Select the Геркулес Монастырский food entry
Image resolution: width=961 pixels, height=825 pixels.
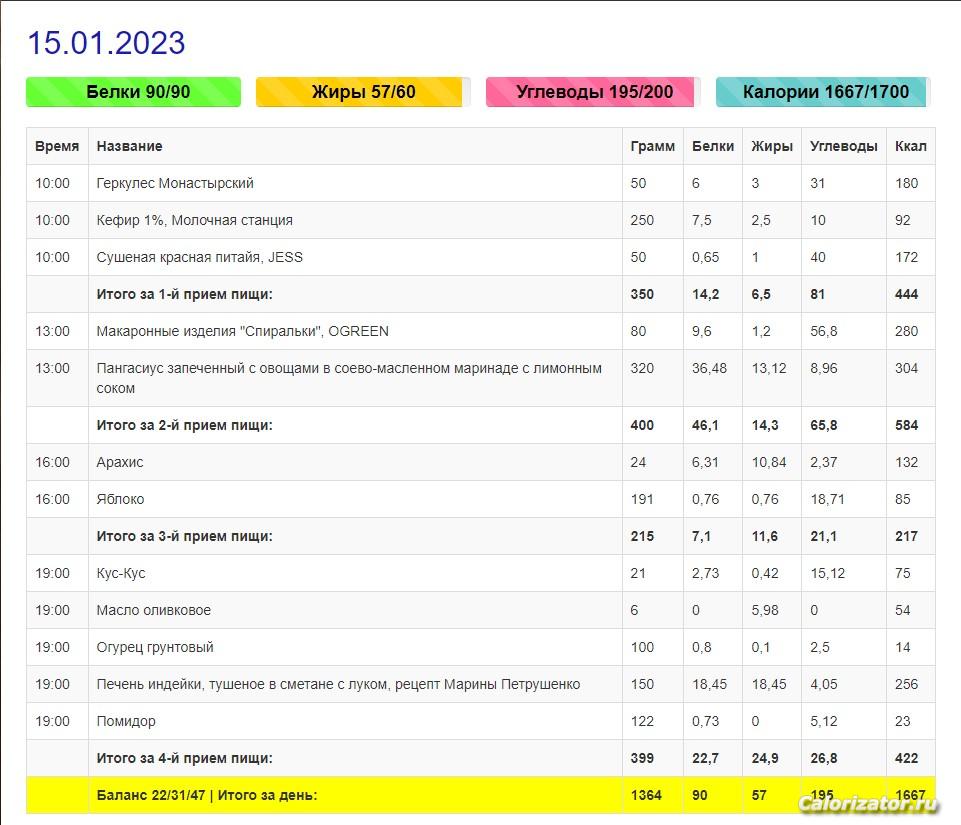(x=175, y=183)
